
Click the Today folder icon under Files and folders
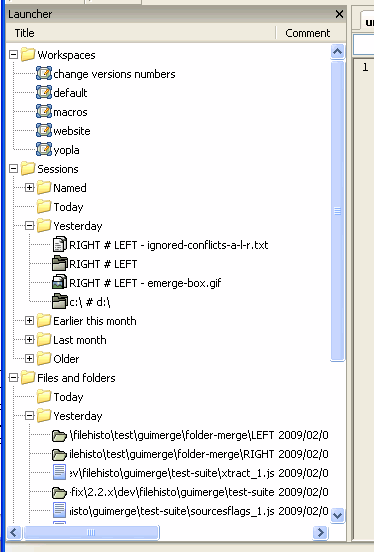tap(44, 397)
